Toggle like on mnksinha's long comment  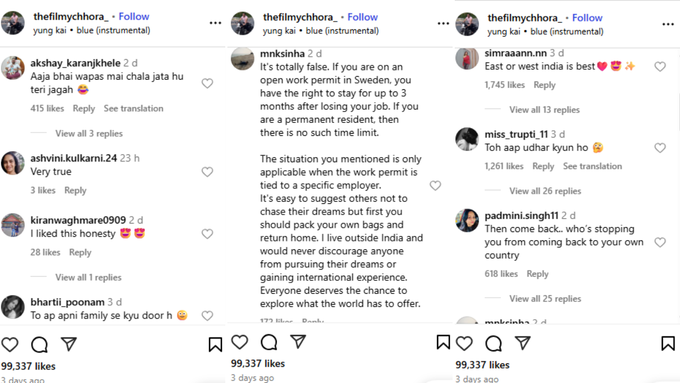click(x=435, y=186)
